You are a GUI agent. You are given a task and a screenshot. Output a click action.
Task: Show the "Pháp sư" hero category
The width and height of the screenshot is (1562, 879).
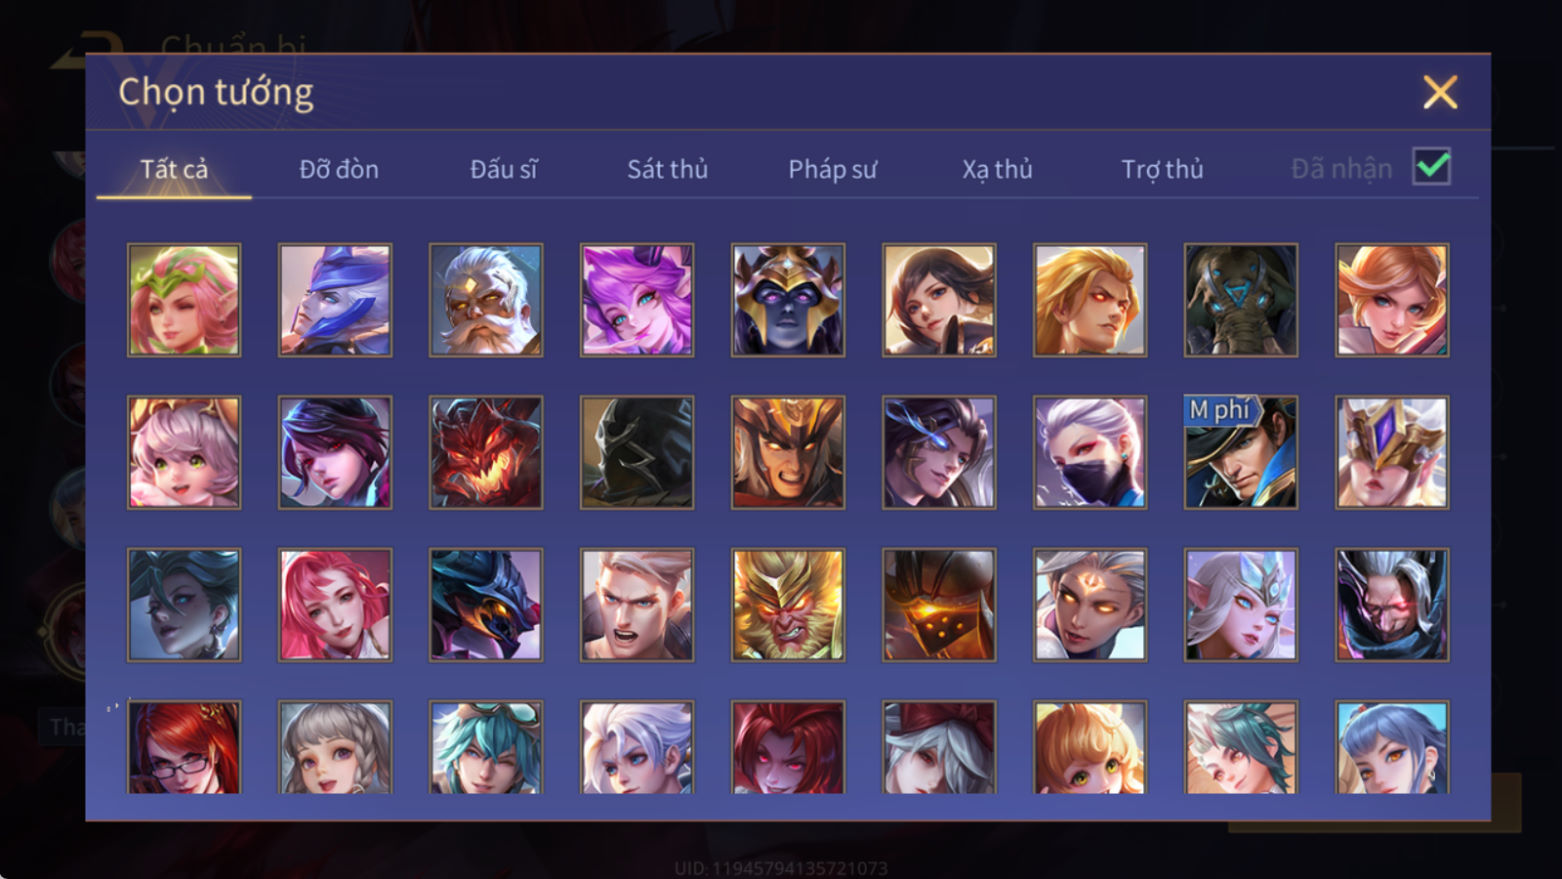[832, 169]
